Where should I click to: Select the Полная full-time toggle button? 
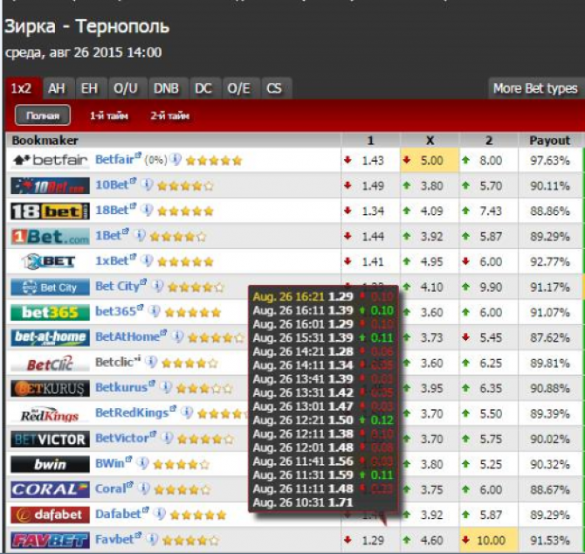(43, 116)
